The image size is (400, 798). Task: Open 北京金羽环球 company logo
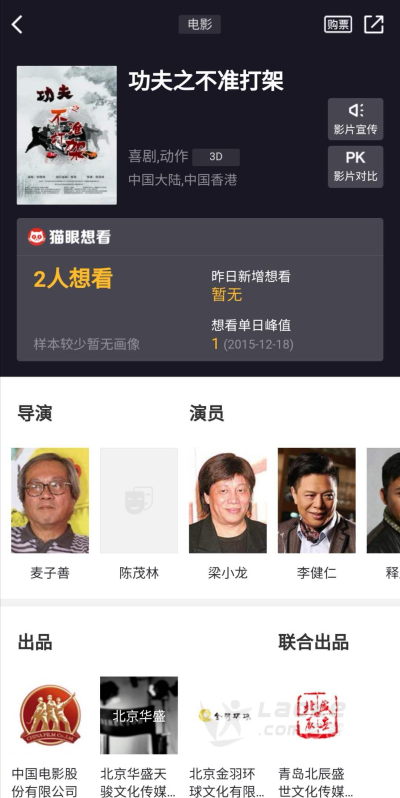[227, 715]
